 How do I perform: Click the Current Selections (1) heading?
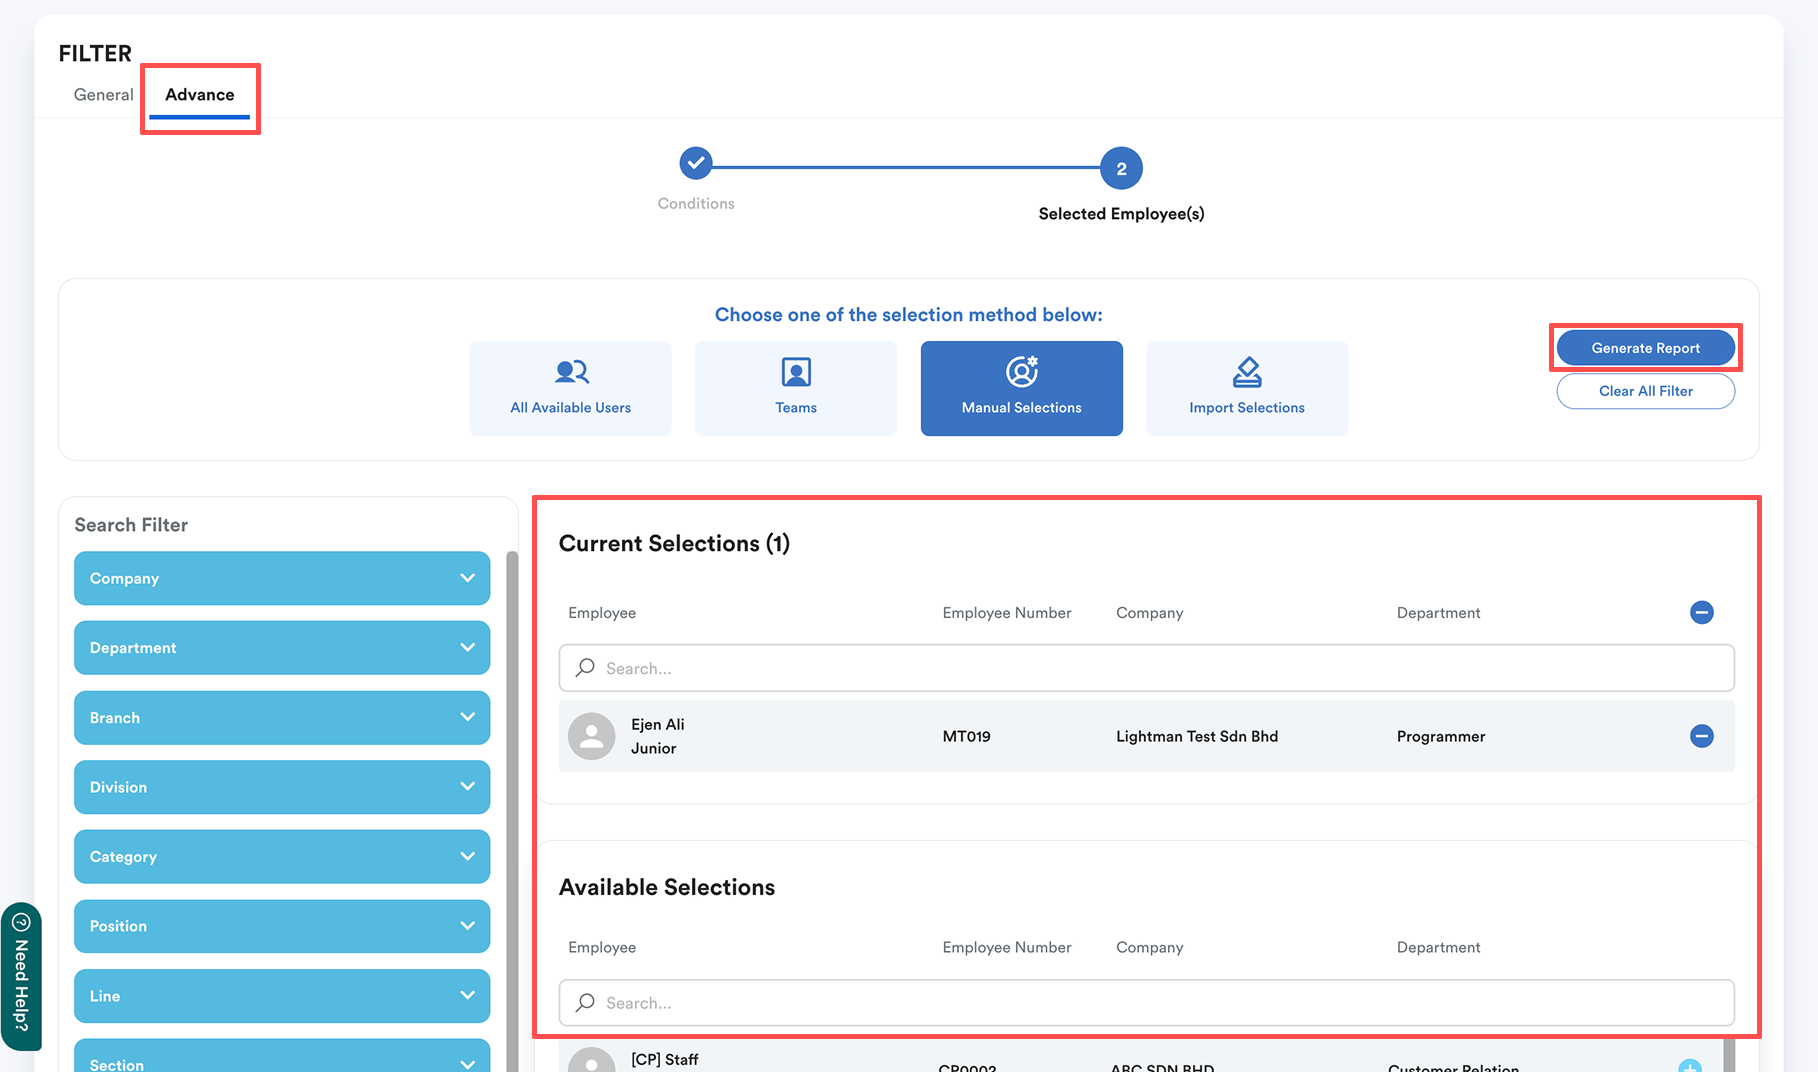coord(674,544)
